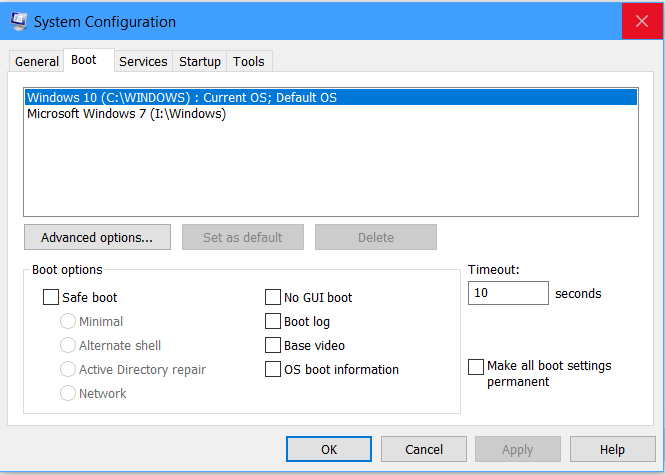The image size is (665, 475).
Task: Close the System Configuration window
Action: [642, 21]
